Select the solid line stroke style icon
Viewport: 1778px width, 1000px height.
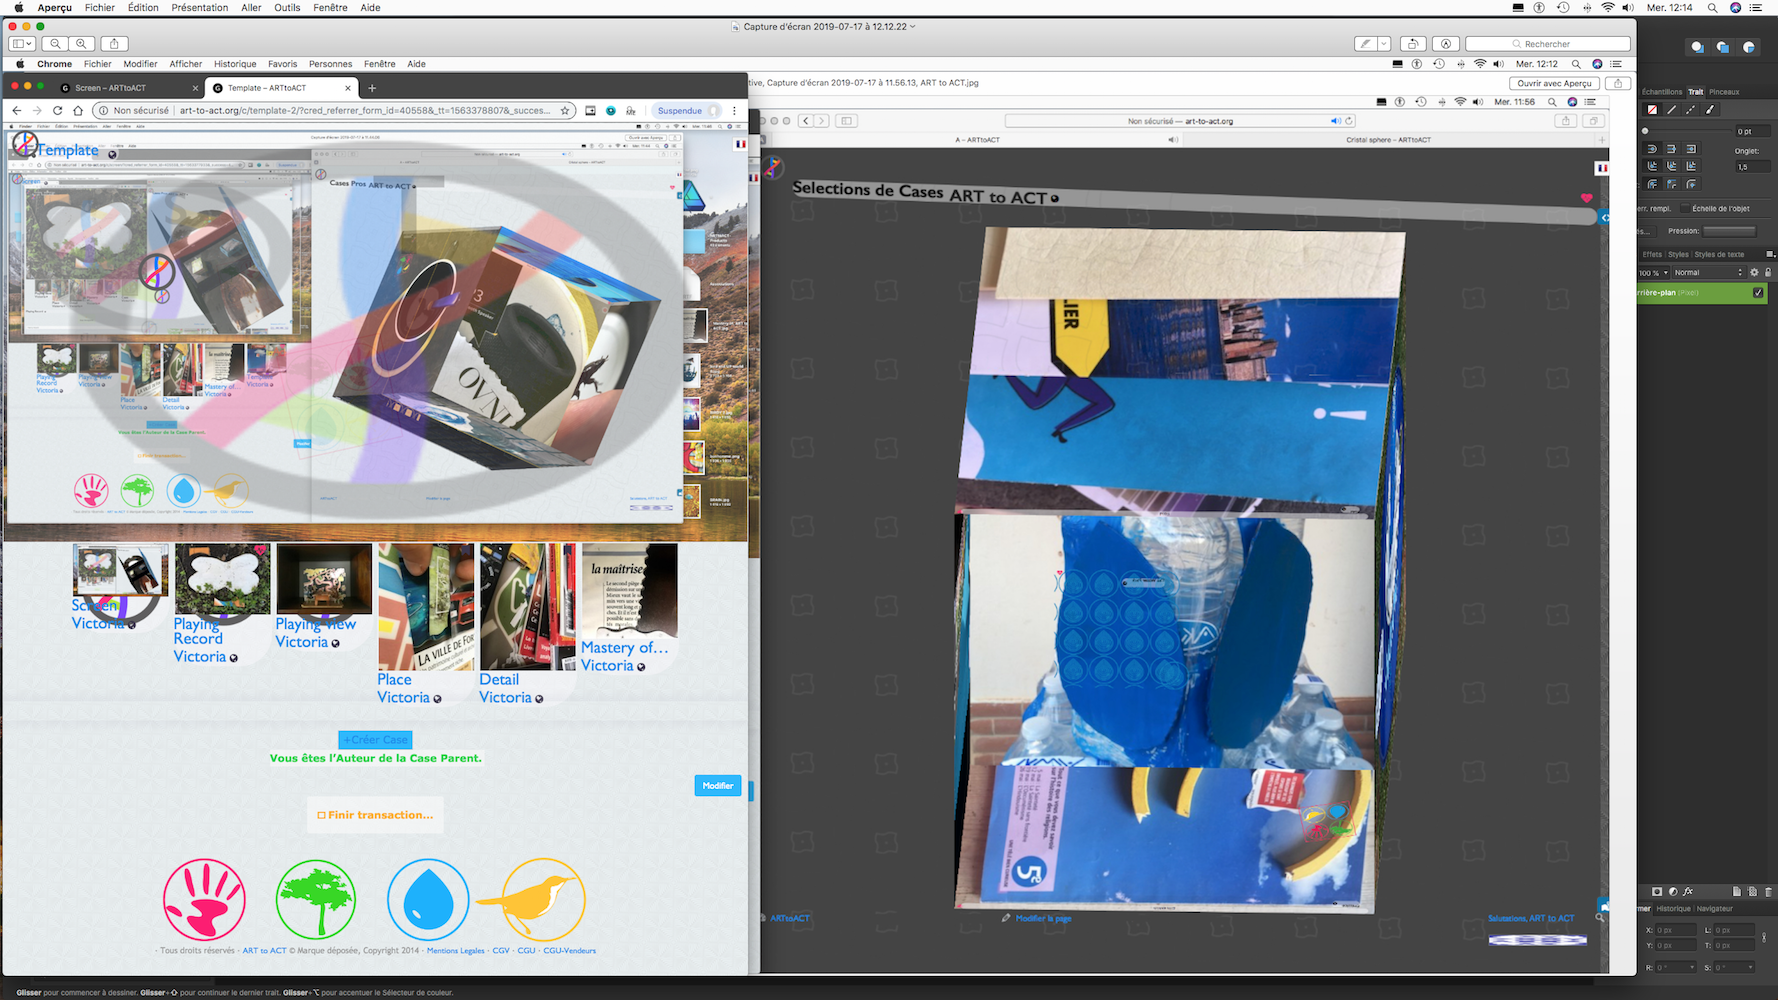point(1671,110)
